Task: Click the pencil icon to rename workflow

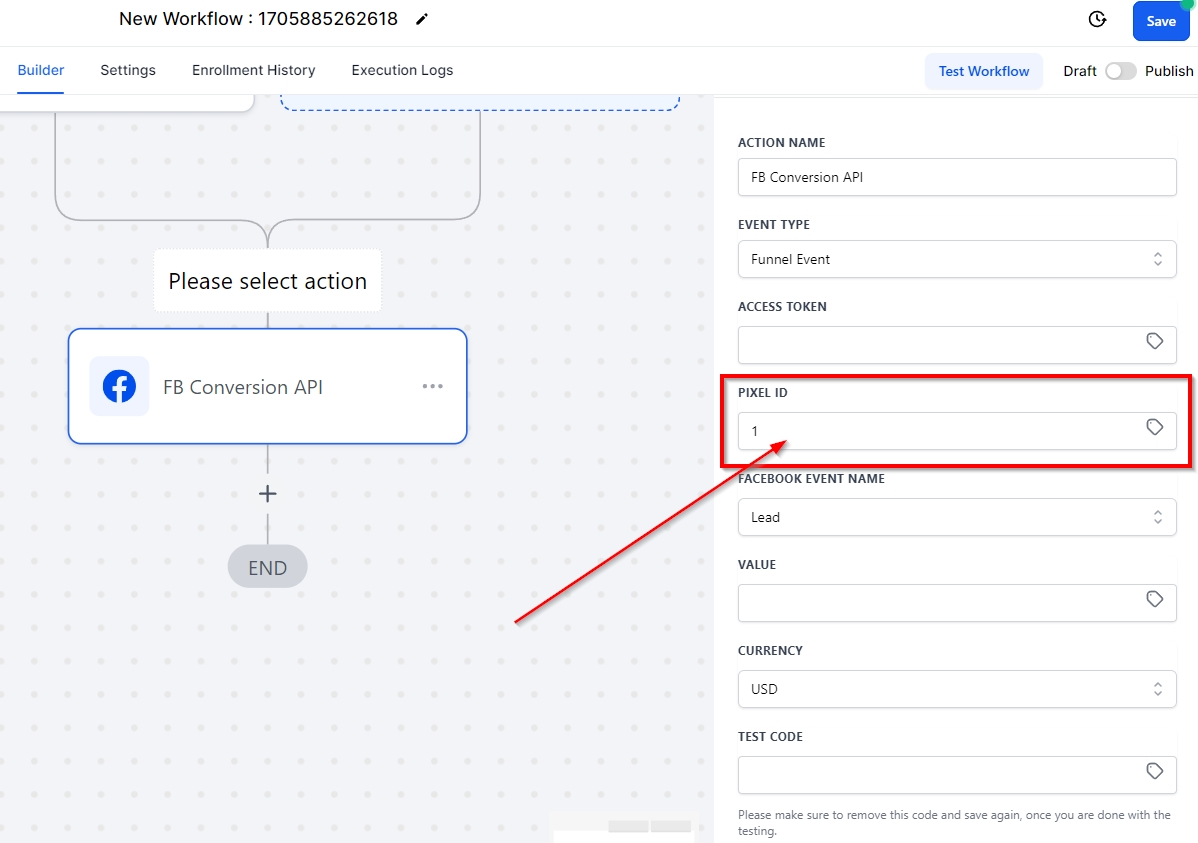Action: pyautogui.click(x=422, y=19)
